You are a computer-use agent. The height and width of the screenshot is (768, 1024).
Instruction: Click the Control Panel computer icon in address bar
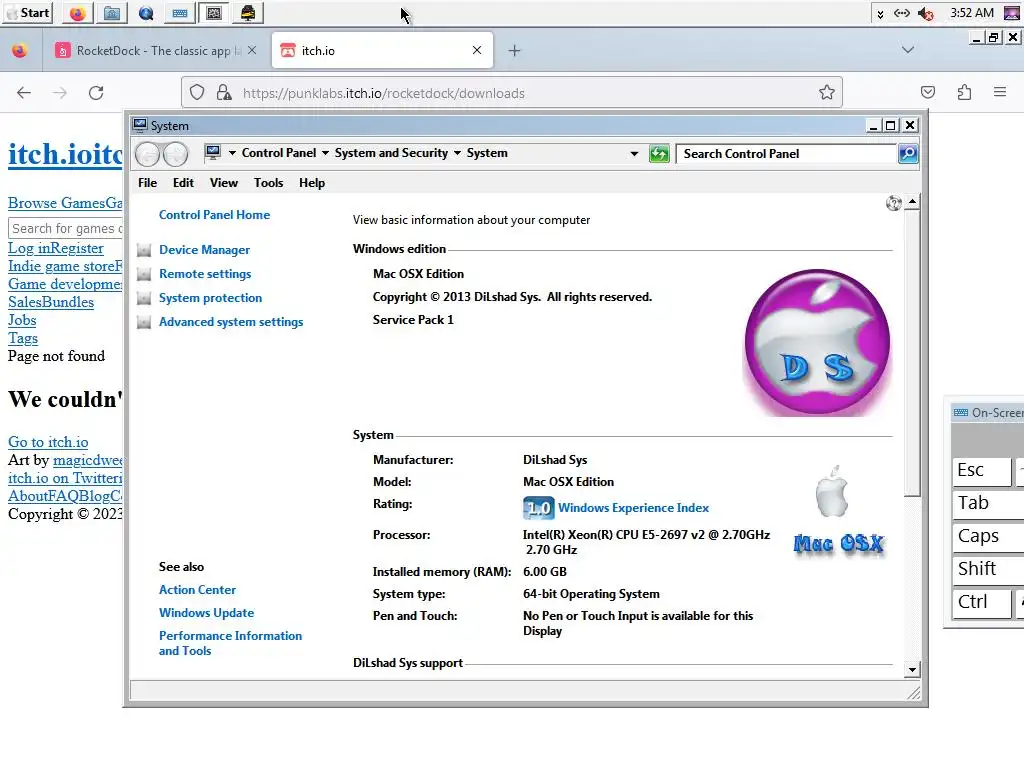213,153
